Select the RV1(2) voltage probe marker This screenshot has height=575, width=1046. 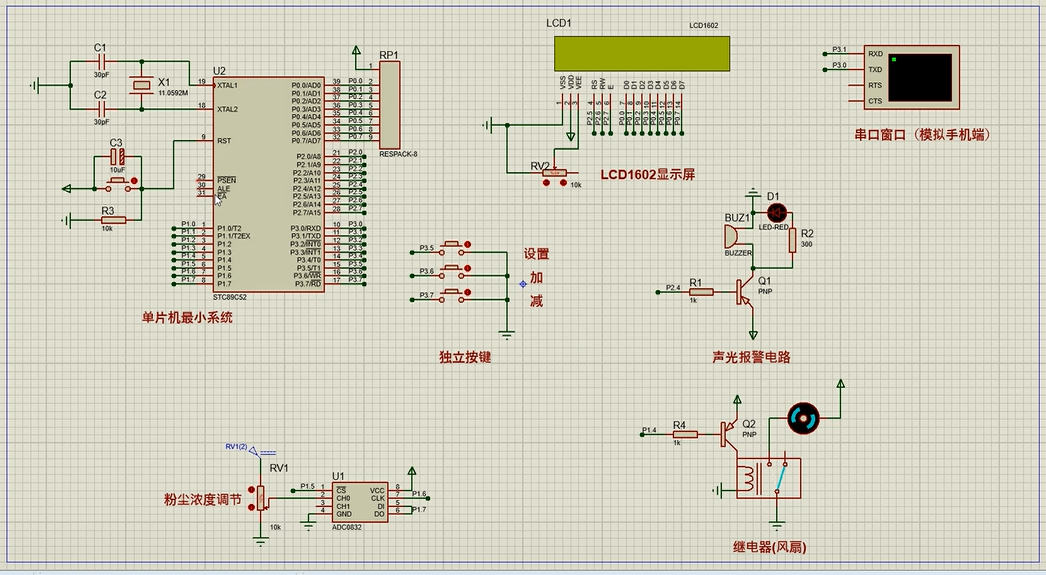coord(255,451)
